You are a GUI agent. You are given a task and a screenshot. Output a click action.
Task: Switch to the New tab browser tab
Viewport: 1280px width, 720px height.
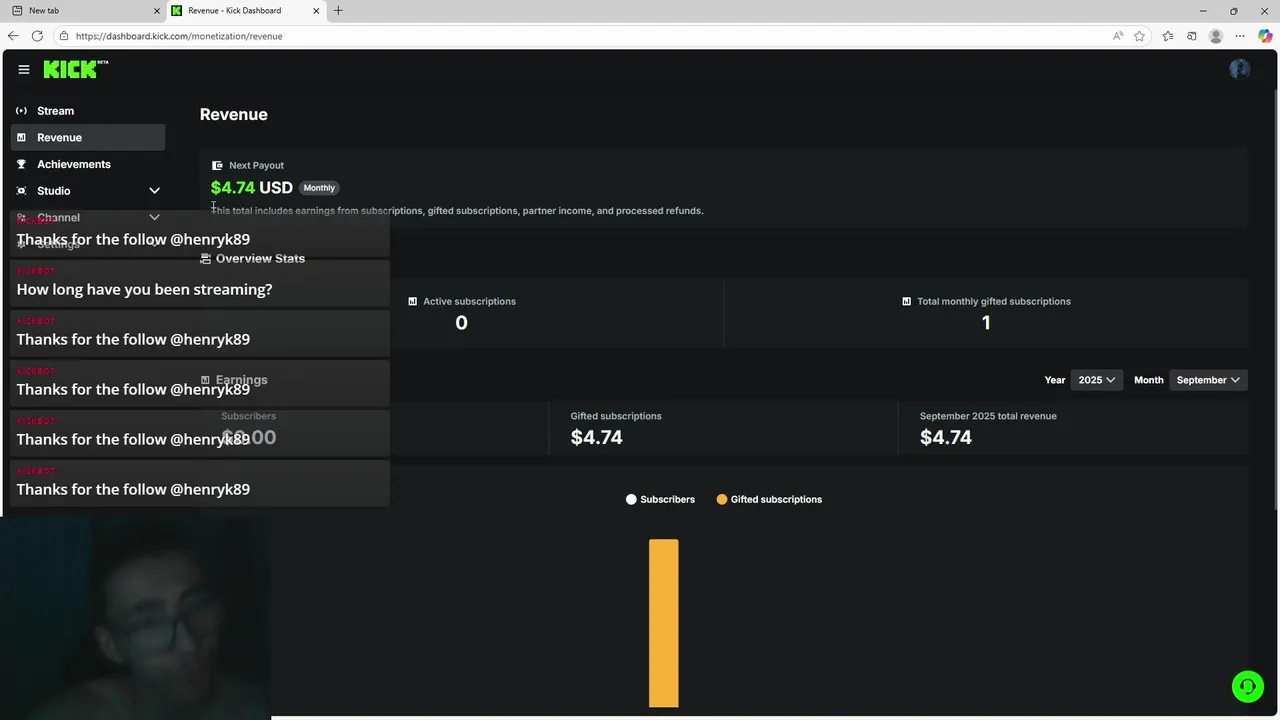pyautogui.click(x=85, y=11)
